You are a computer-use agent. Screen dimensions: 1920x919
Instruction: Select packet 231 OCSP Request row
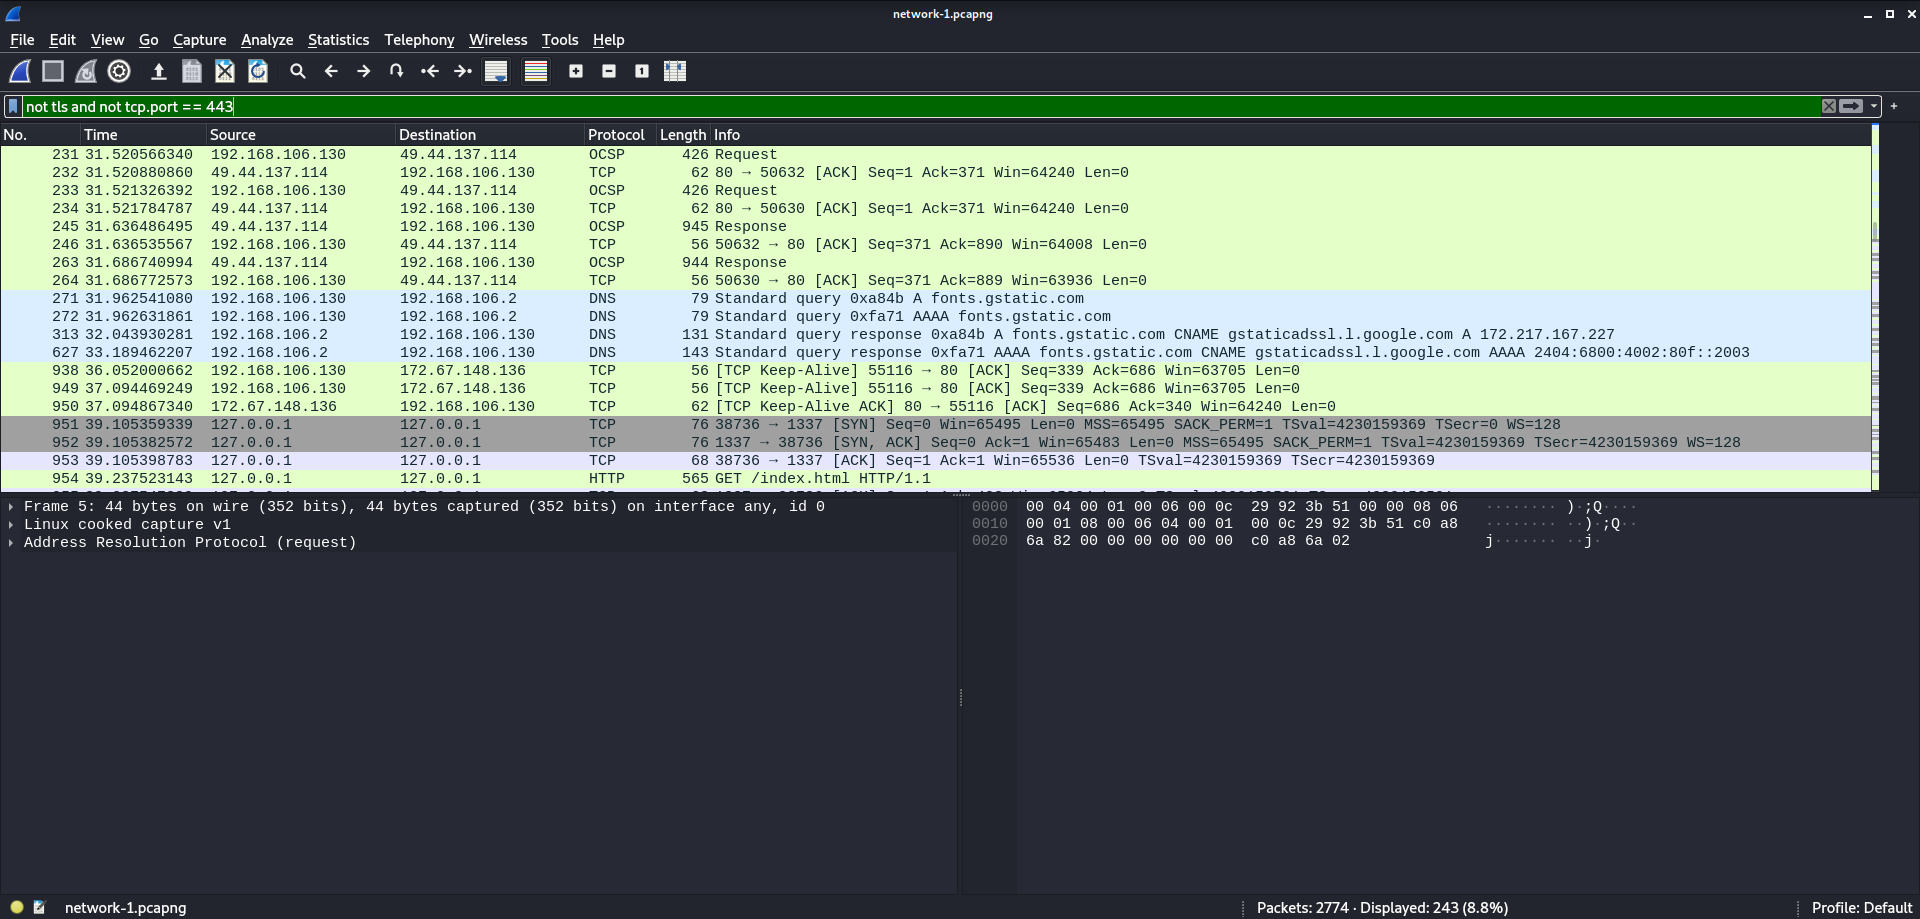pyautogui.click(x=936, y=155)
